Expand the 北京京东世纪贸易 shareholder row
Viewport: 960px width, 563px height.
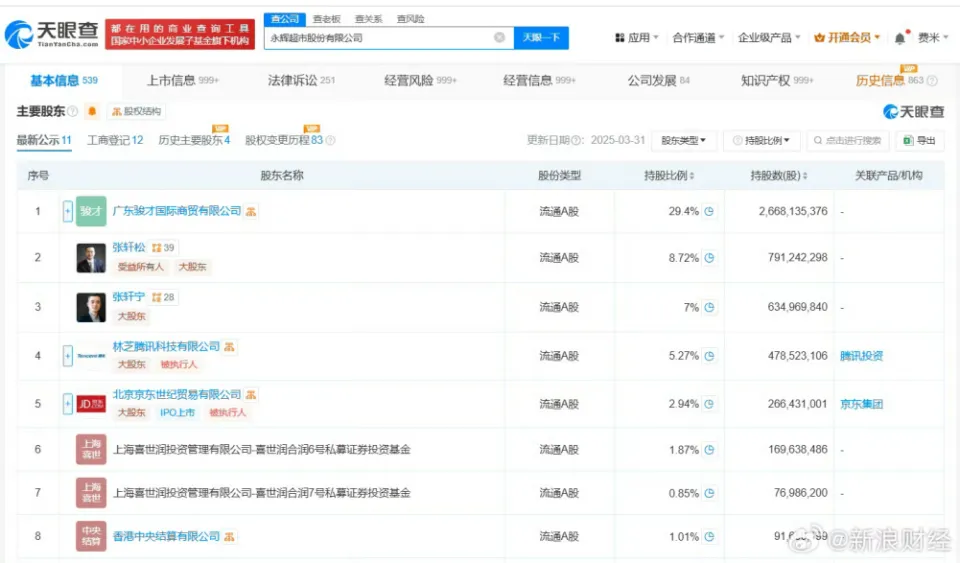tap(68, 404)
